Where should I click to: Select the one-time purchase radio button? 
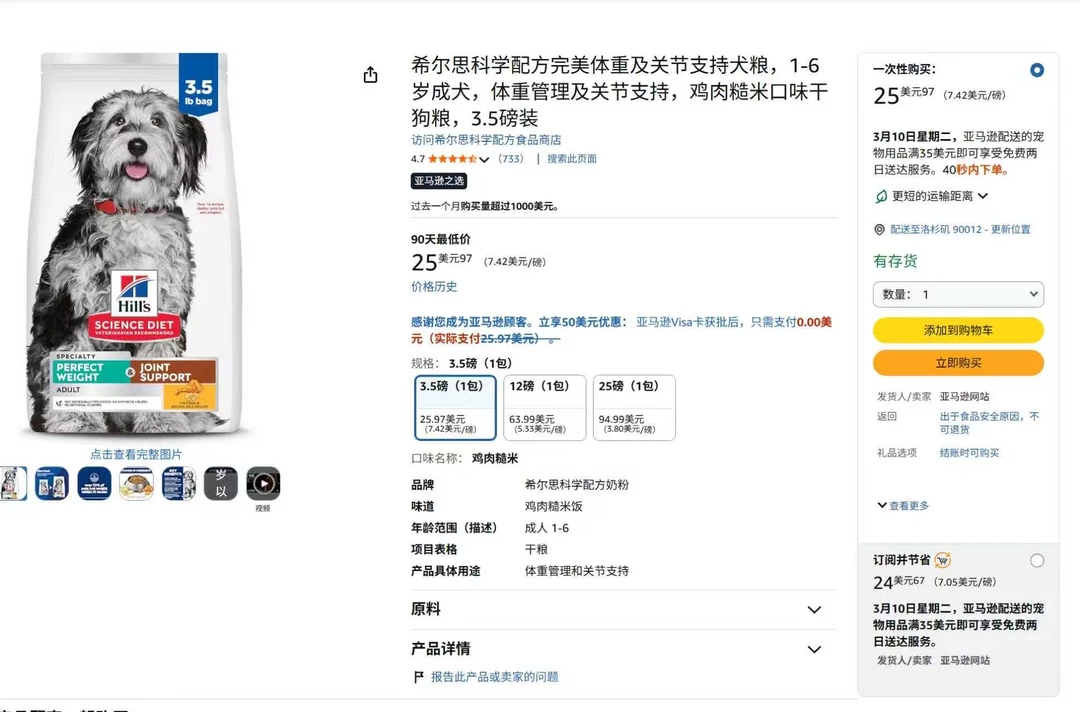tap(1037, 70)
